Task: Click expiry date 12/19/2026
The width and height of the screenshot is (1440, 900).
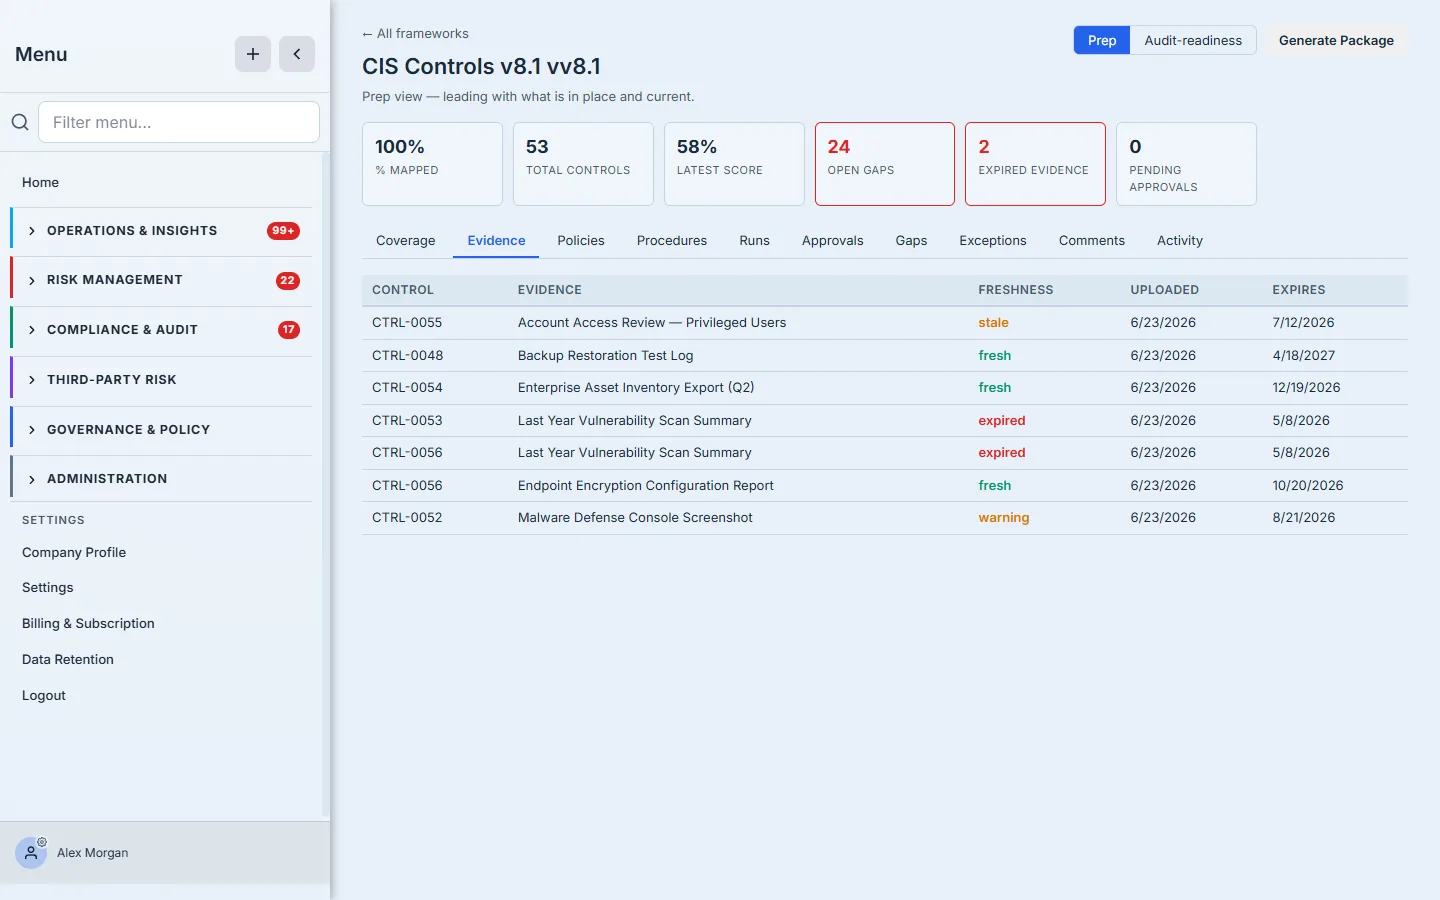Action: [x=1306, y=388]
